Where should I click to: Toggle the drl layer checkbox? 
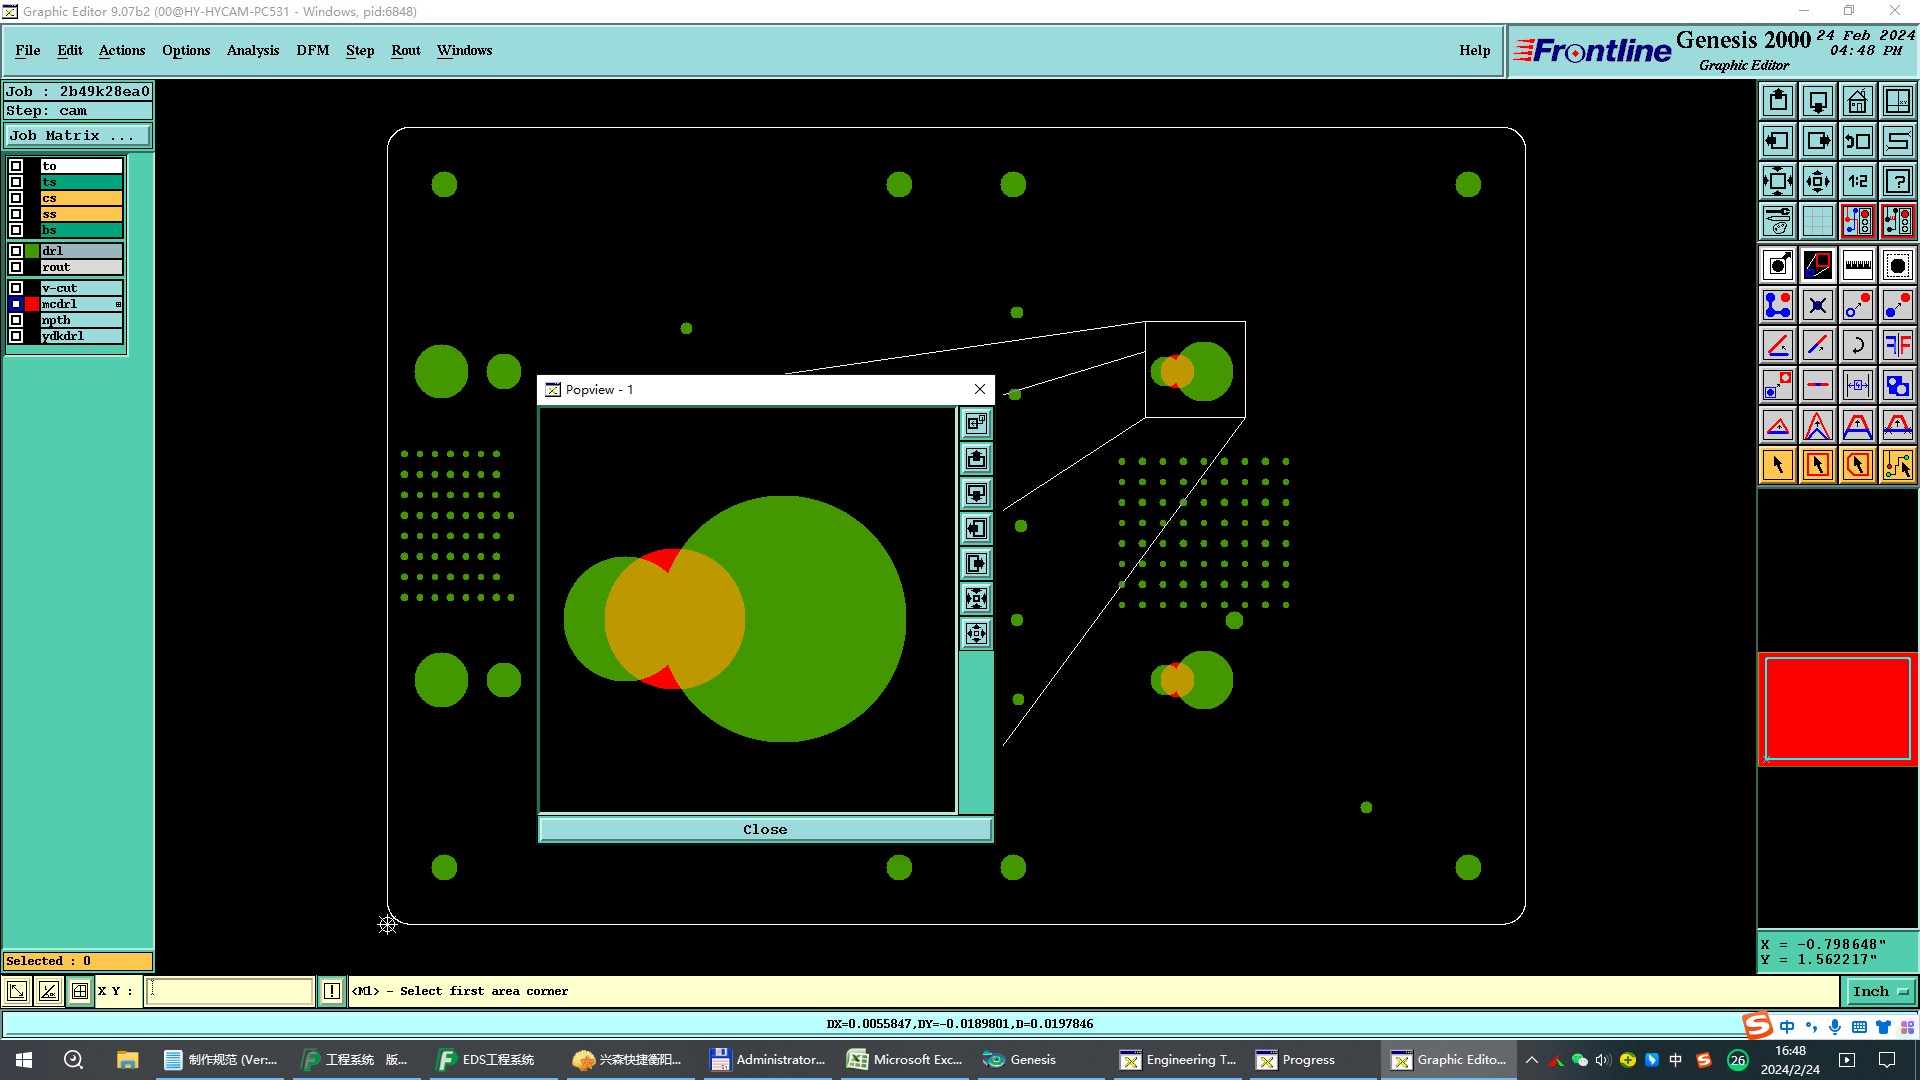[16, 251]
